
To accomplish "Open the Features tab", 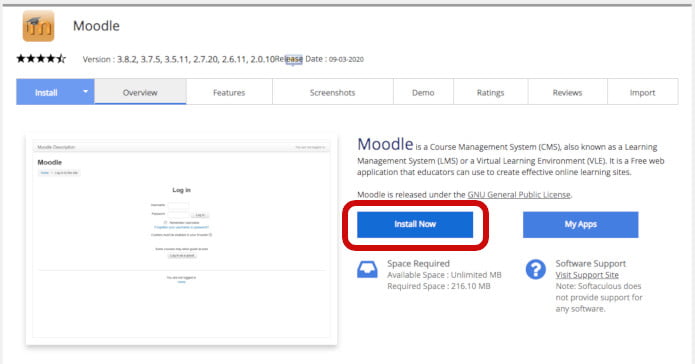I will pos(229,92).
